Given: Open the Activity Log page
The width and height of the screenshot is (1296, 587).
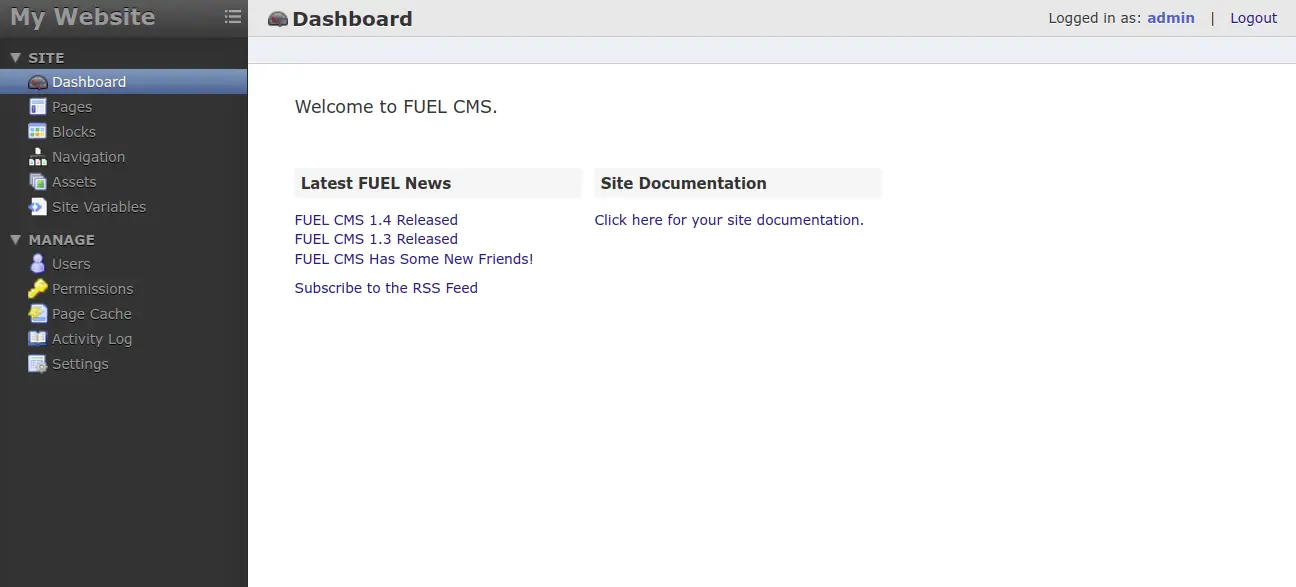Looking at the screenshot, I should 91,338.
